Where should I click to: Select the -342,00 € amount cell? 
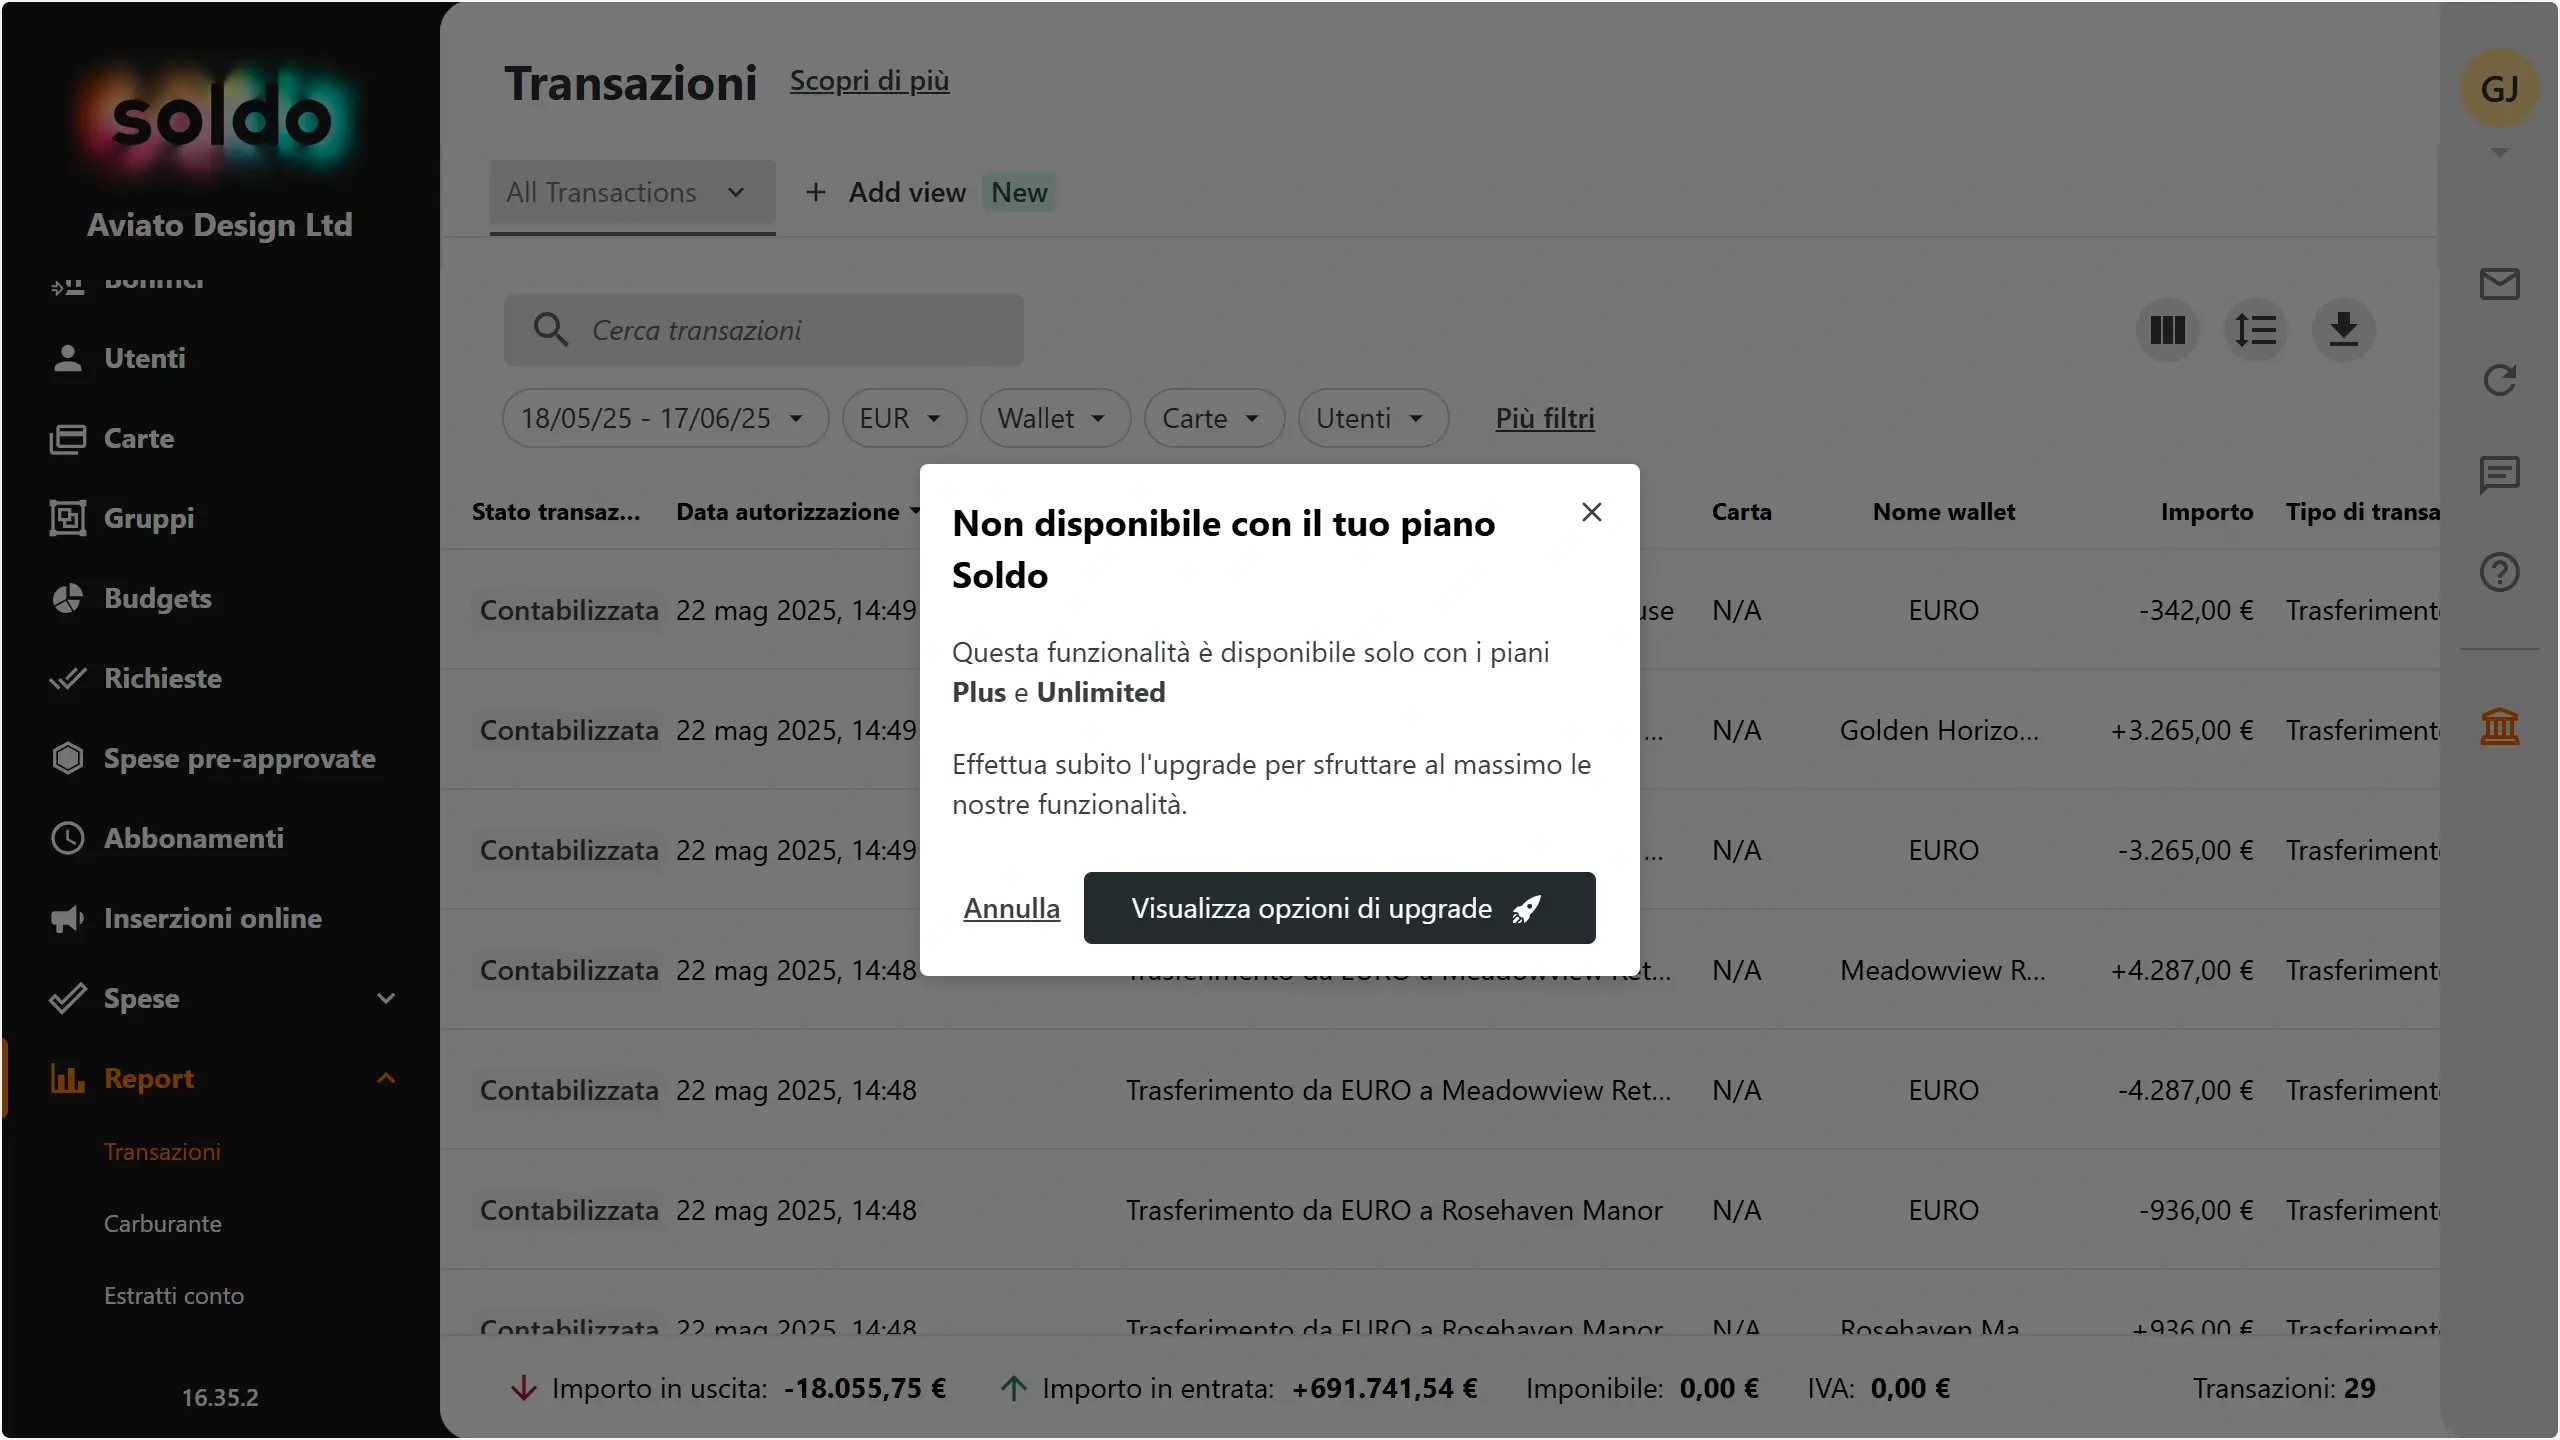2195,610
